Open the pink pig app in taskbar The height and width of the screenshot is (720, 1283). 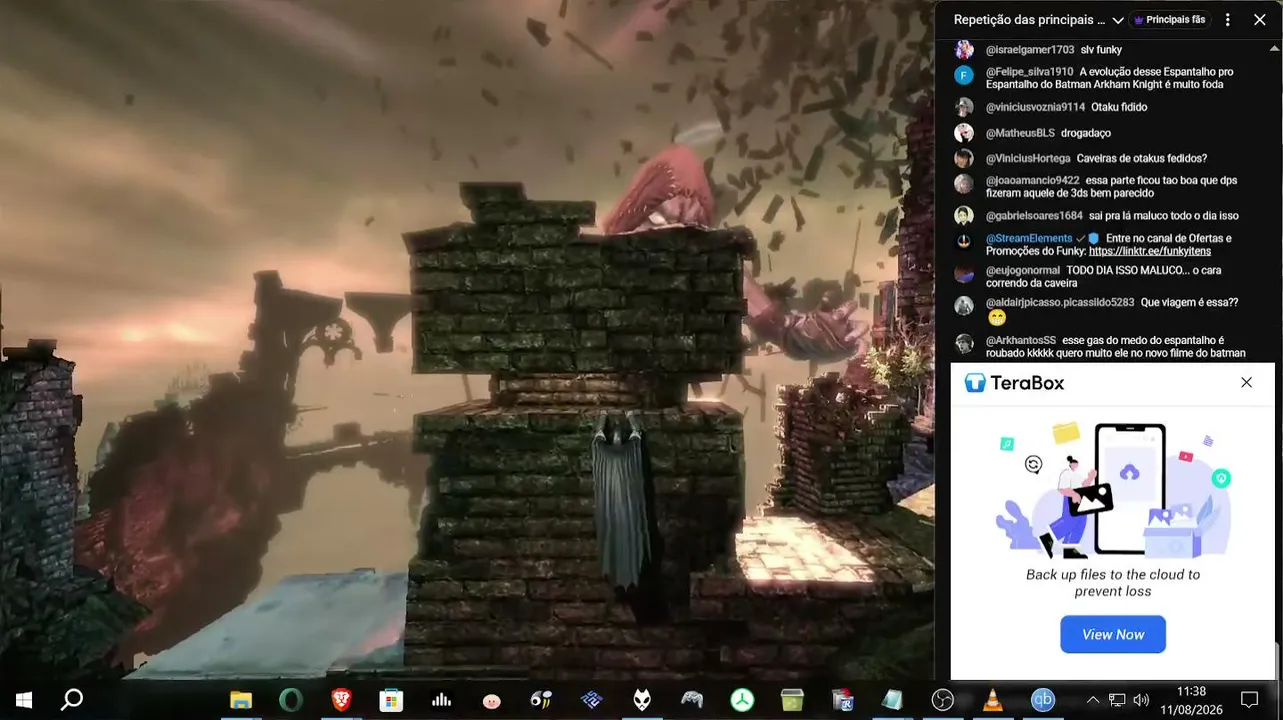point(491,701)
